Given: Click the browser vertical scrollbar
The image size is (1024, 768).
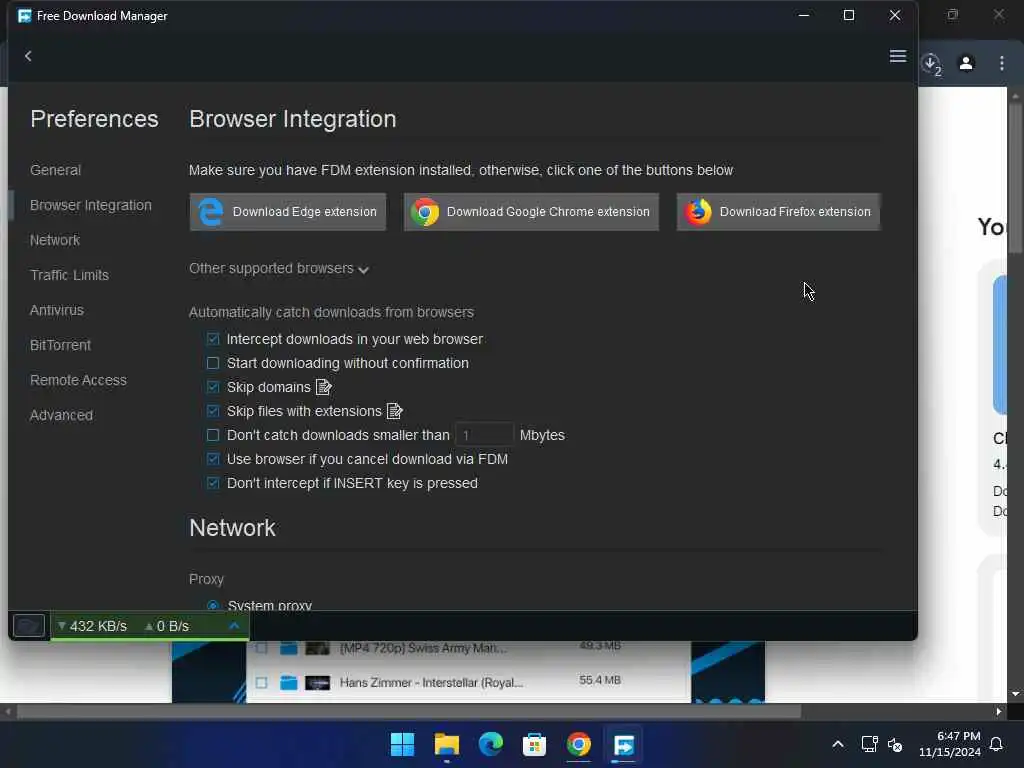Looking at the screenshot, I should [x=1015, y=176].
